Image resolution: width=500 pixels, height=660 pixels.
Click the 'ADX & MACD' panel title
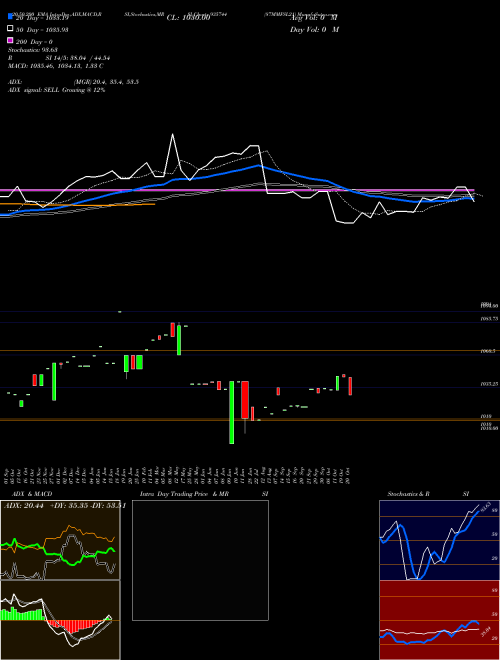(x=32, y=494)
